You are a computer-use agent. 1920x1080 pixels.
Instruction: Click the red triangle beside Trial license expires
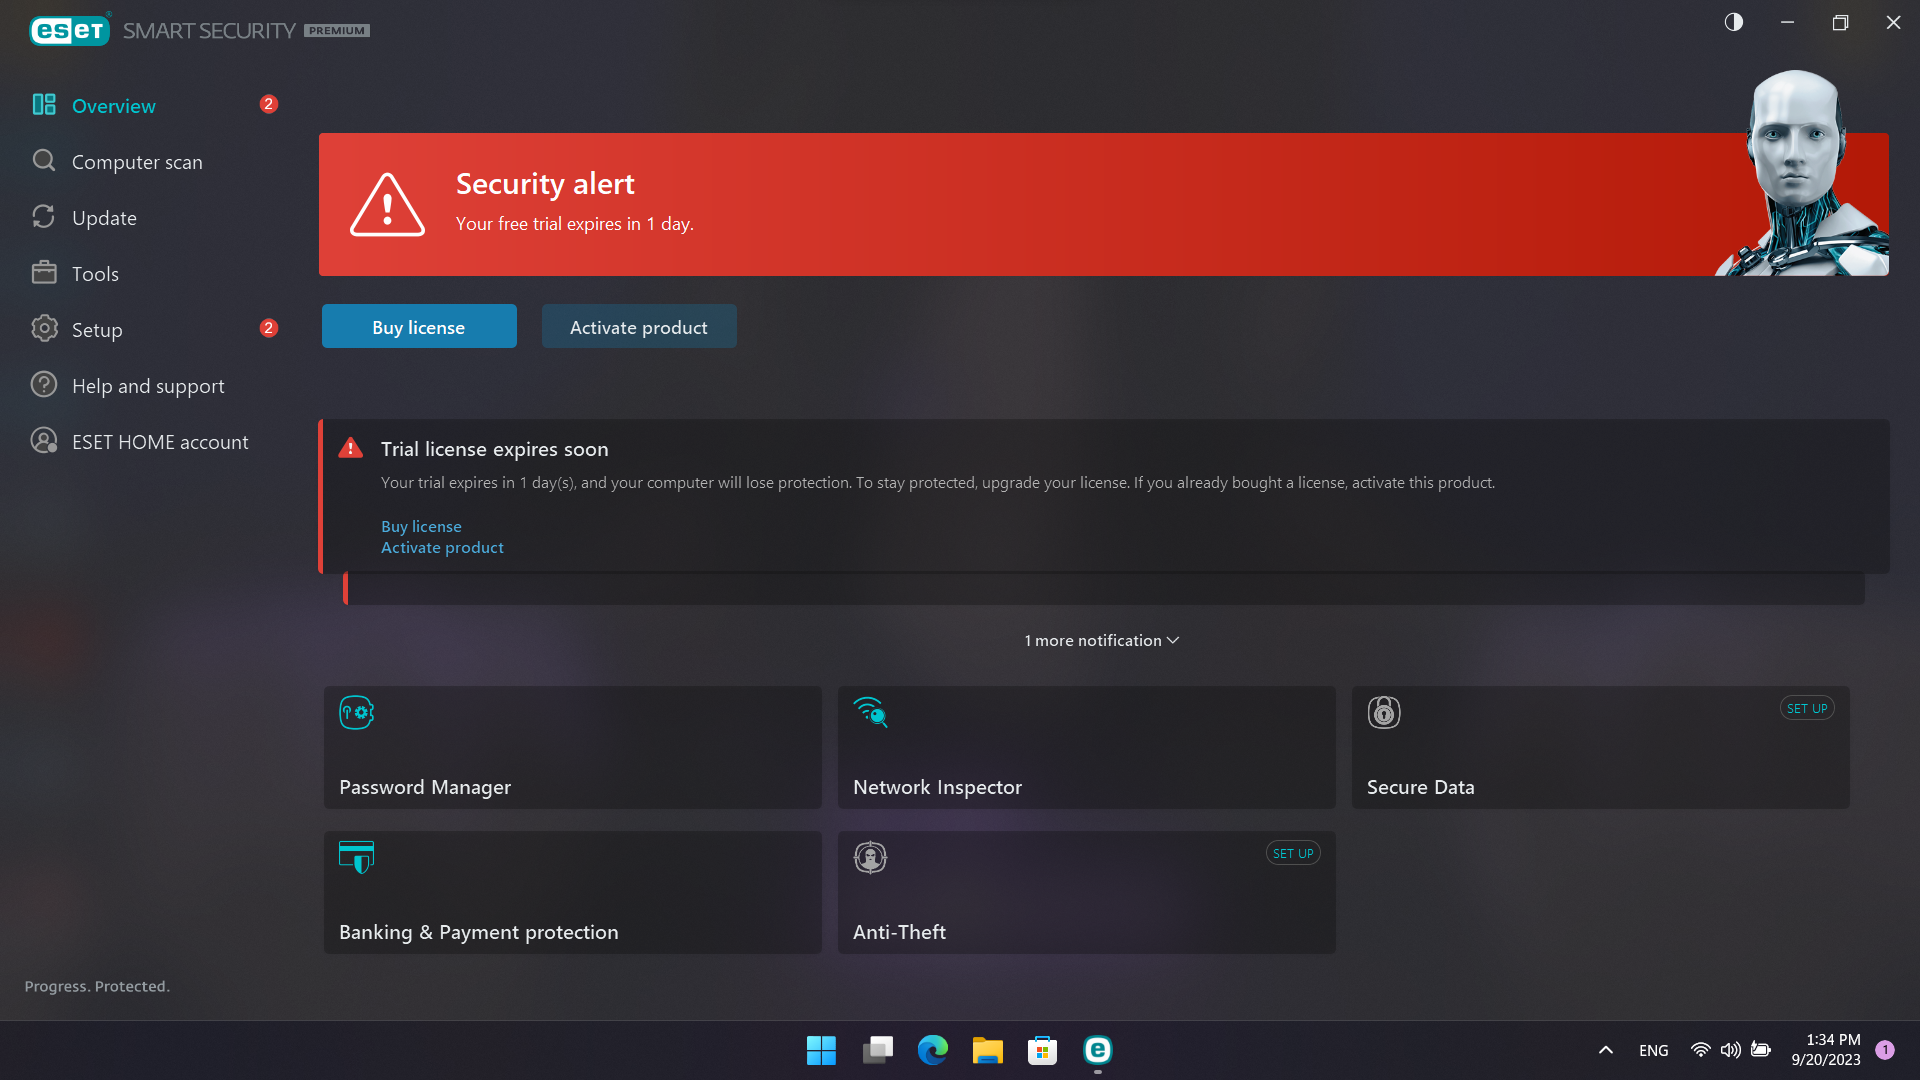point(351,448)
